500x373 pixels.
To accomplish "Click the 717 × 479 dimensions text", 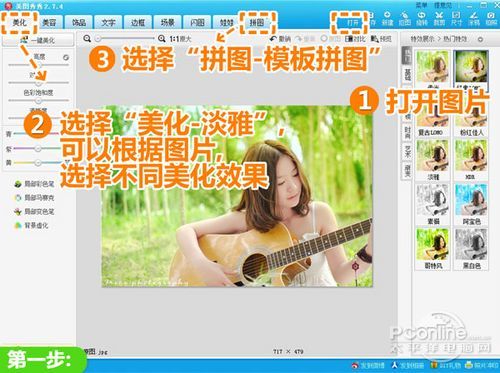I will pos(288,351).
